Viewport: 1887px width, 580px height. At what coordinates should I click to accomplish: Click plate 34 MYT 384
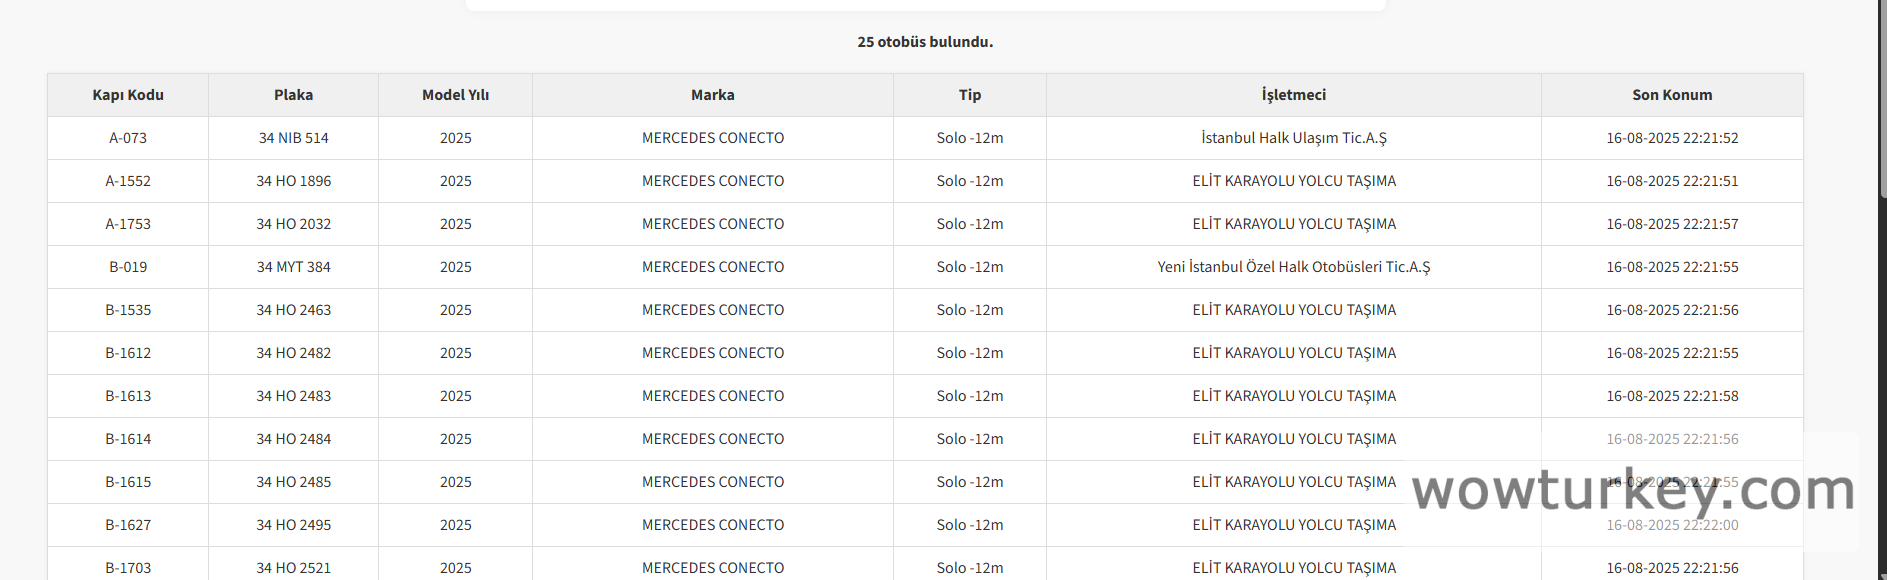click(293, 267)
